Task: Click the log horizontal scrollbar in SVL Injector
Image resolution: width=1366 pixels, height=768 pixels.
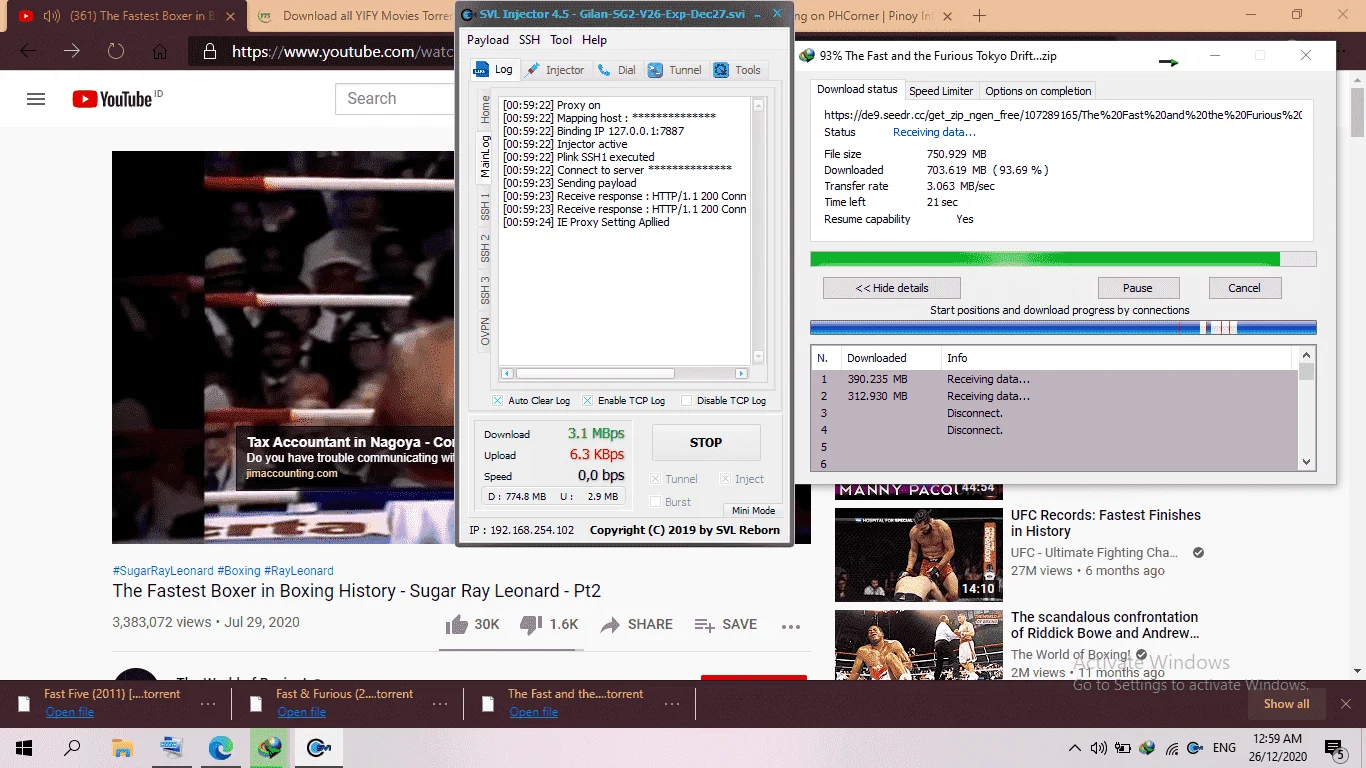Action: tap(624, 373)
